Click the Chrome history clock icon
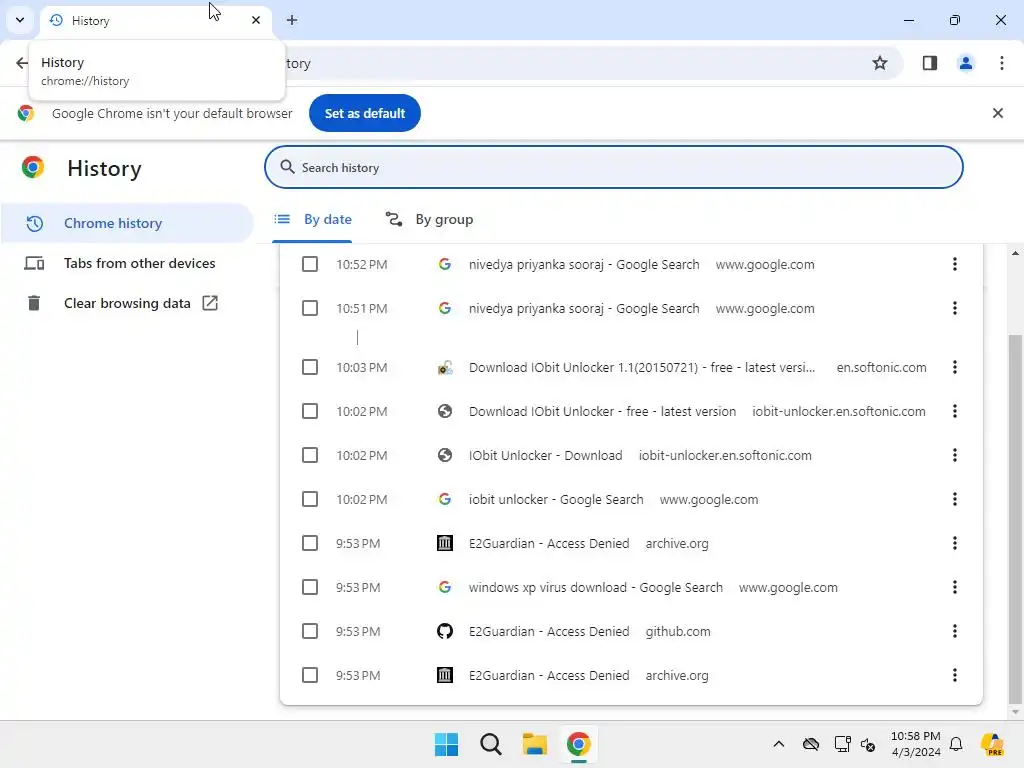Viewport: 1024px width, 768px height. click(34, 223)
